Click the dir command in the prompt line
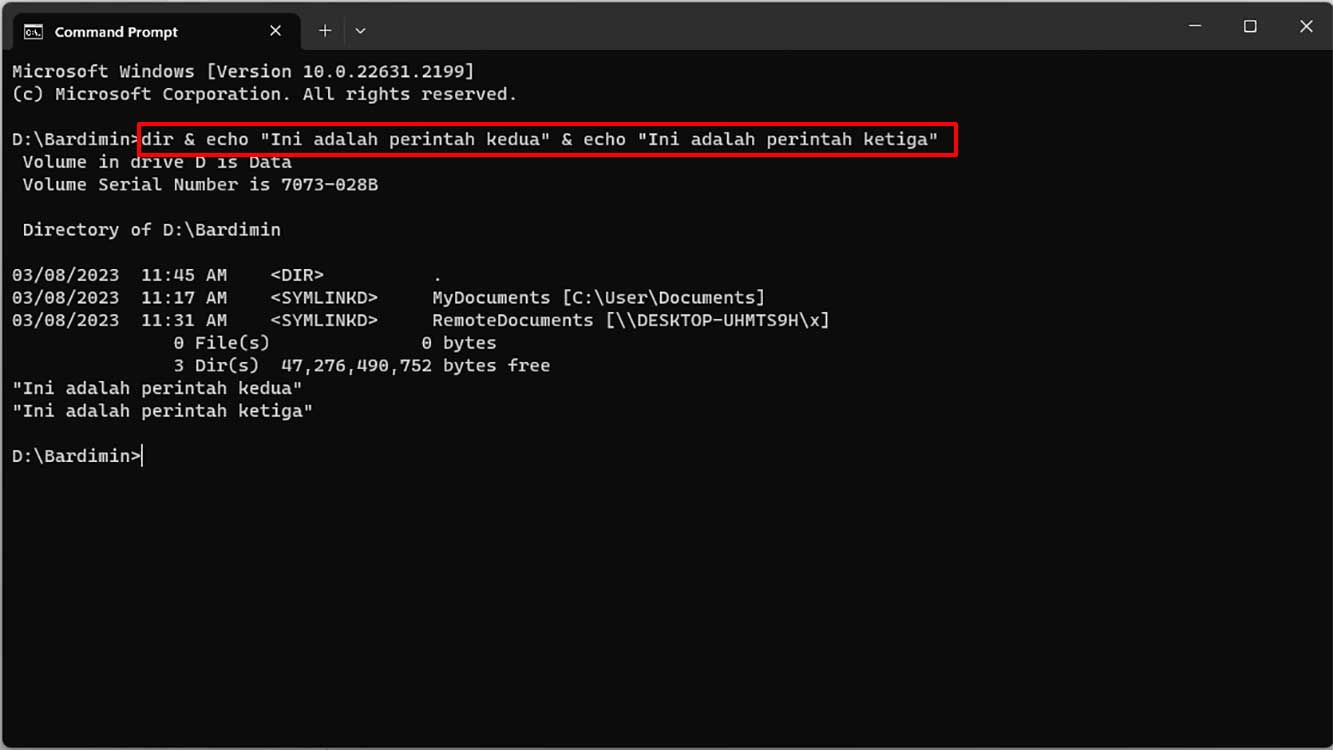The height and width of the screenshot is (750, 1333). (156, 139)
